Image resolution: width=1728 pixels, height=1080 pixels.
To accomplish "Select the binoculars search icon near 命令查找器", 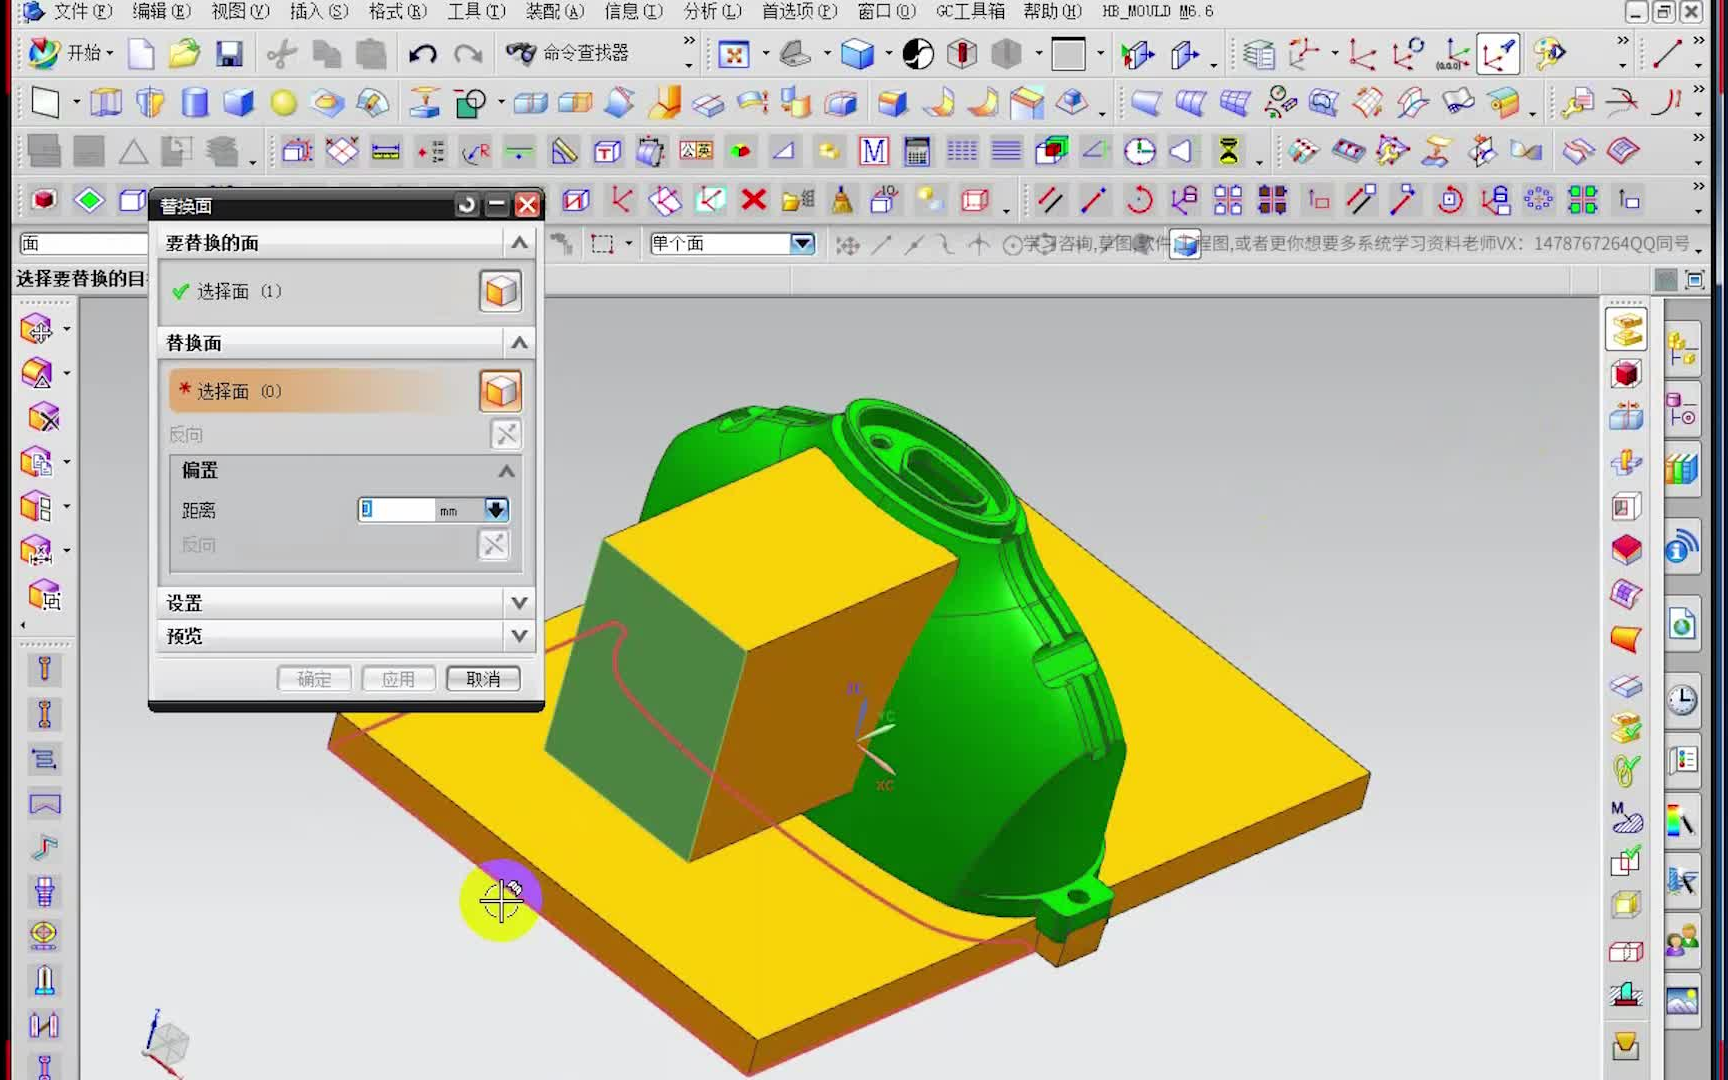I will click(522, 54).
